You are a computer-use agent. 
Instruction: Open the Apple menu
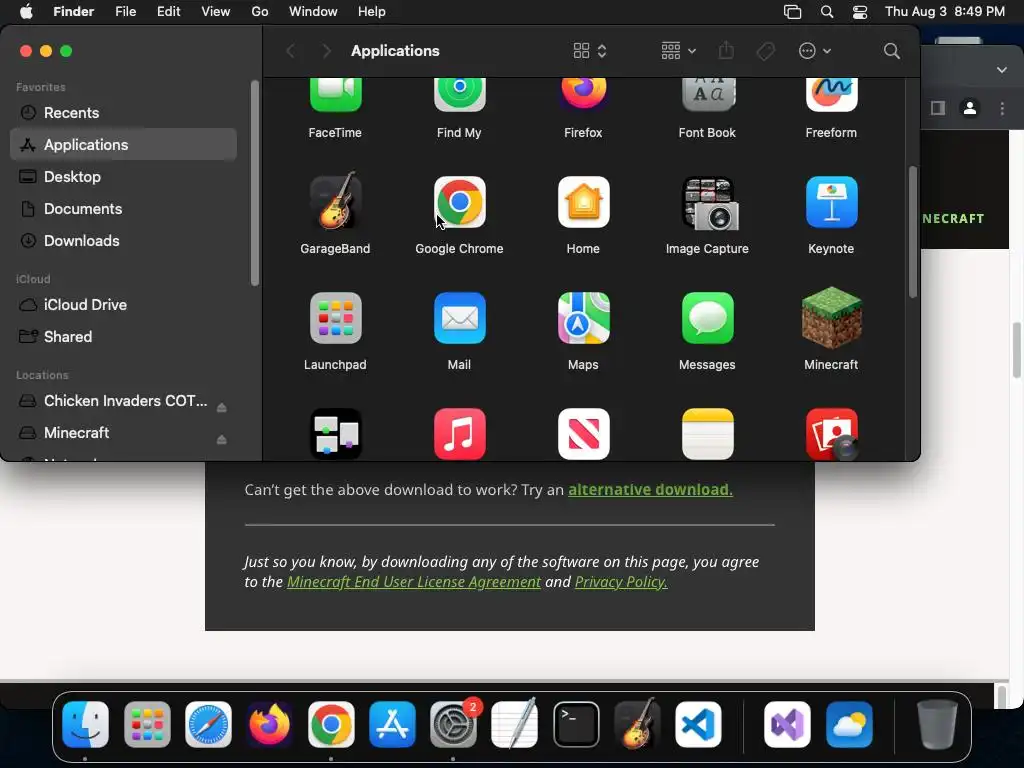pyautogui.click(x=26, y=12)
